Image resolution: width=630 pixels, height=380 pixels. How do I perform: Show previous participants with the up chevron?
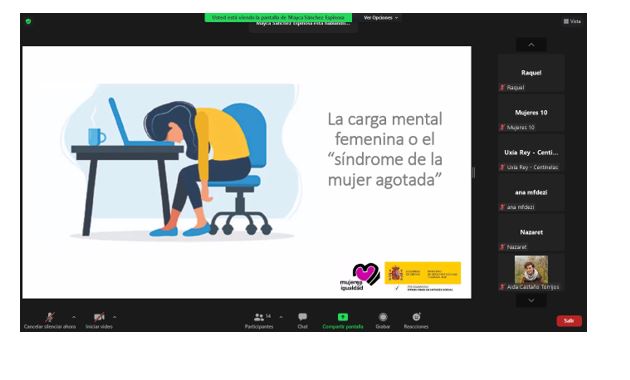pyautogui.click(x=531, y=45)
